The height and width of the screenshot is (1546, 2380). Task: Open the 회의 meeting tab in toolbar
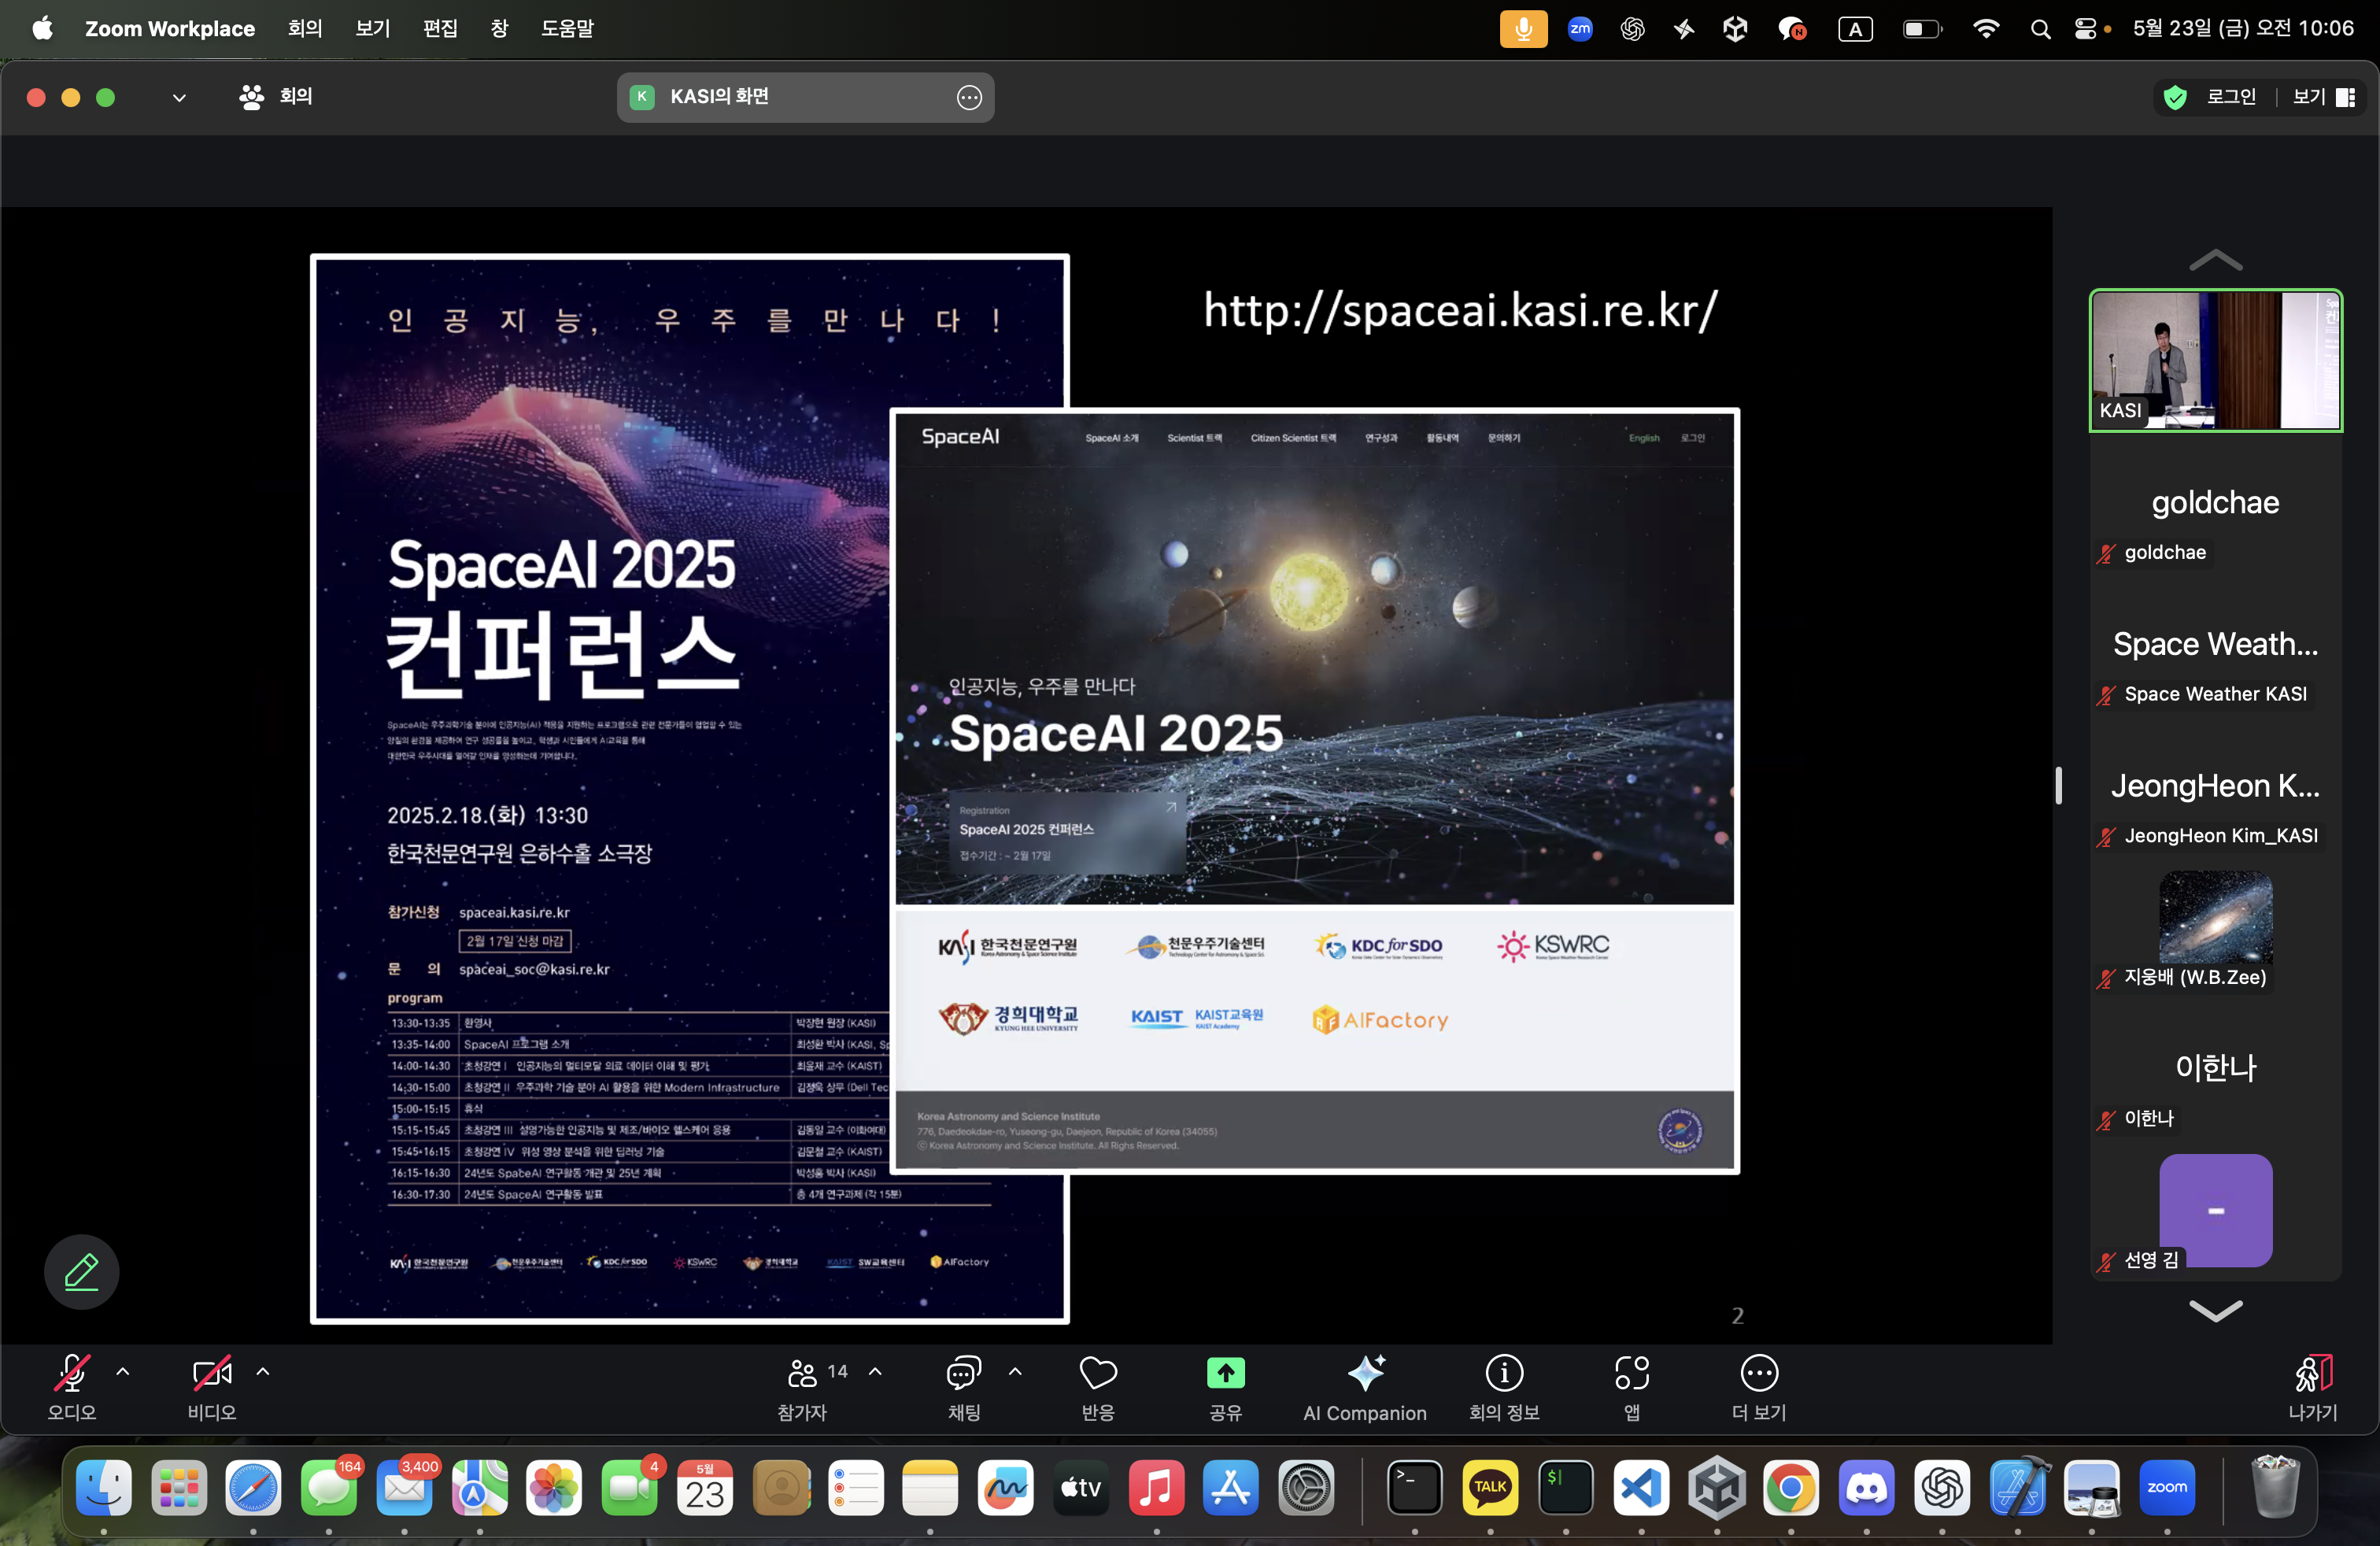[x=277, y=97]
